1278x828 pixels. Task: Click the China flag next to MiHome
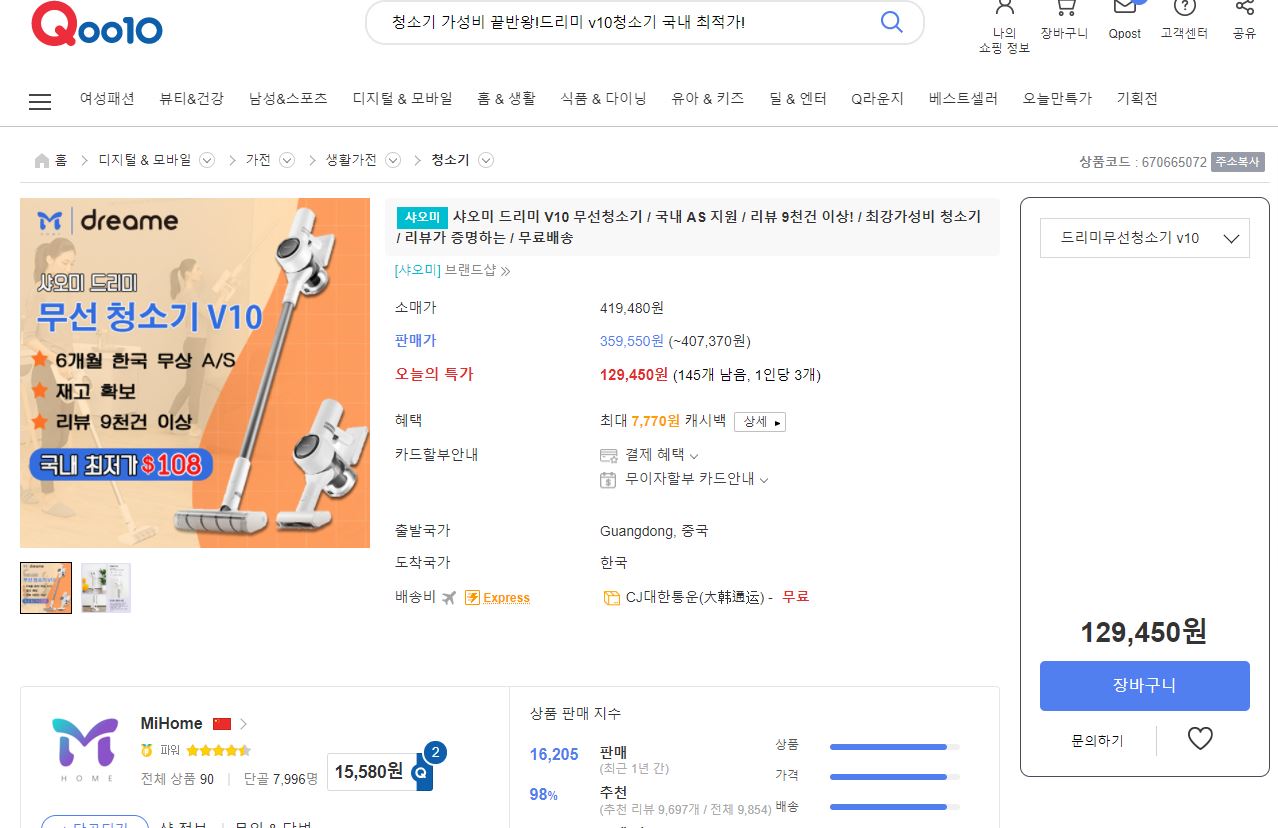pos(222,724)
